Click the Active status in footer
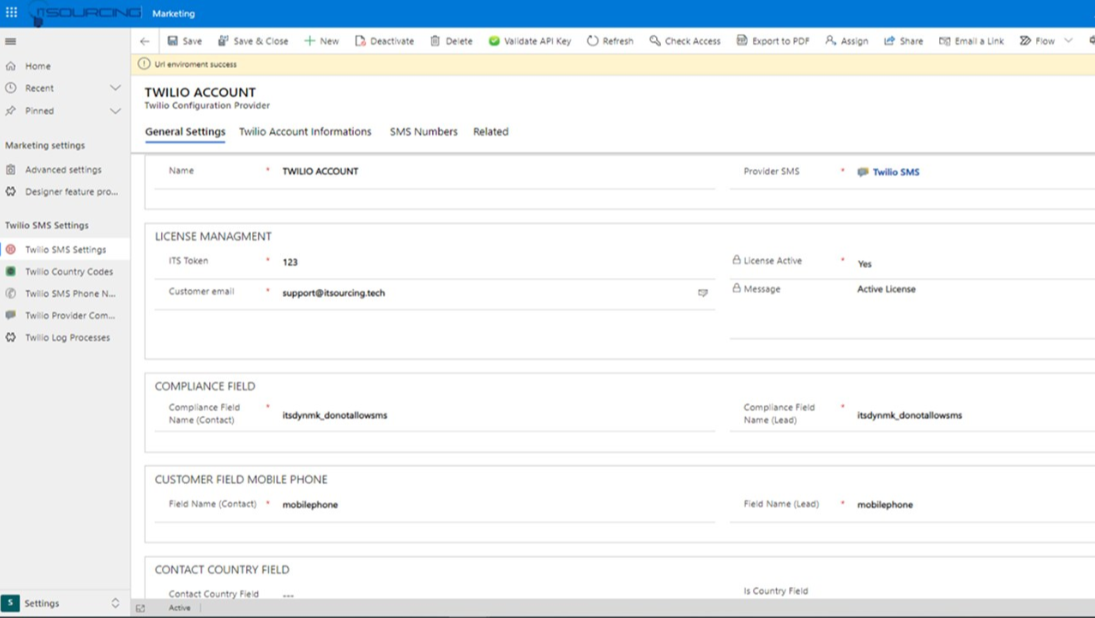The image size is (1095, 618). (179, 608)
